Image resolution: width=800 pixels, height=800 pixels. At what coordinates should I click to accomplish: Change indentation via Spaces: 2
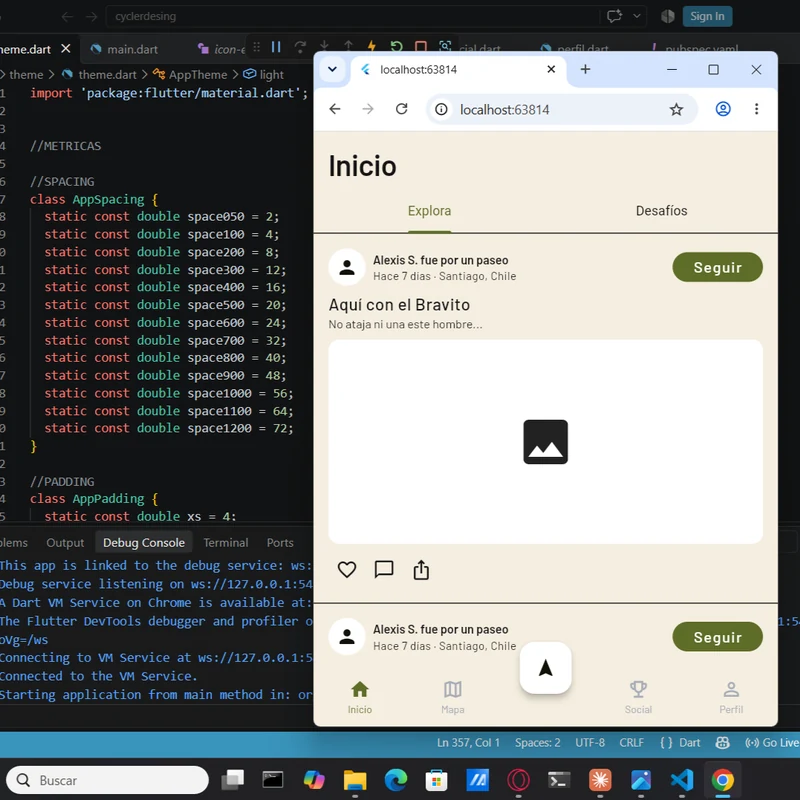[x=537, y=743]
